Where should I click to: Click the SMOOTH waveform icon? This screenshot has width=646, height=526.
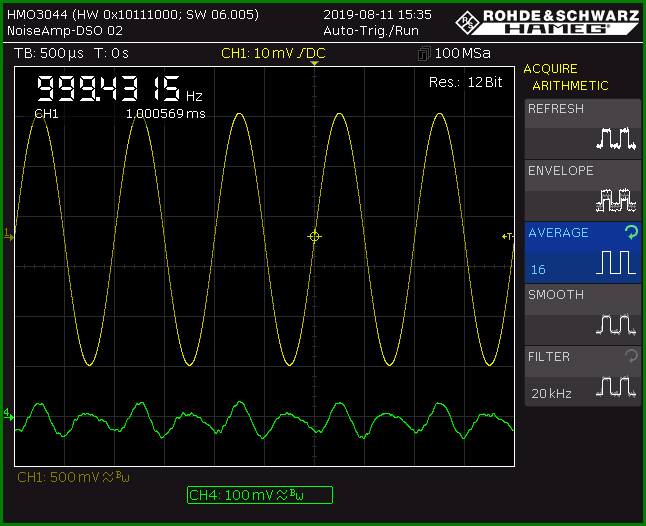616,325
